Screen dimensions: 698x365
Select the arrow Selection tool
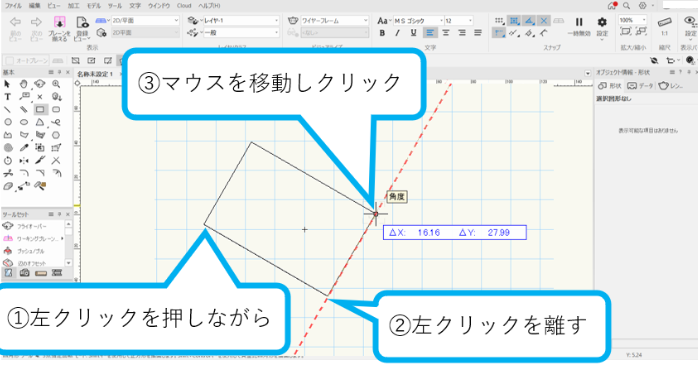point(8,84)
